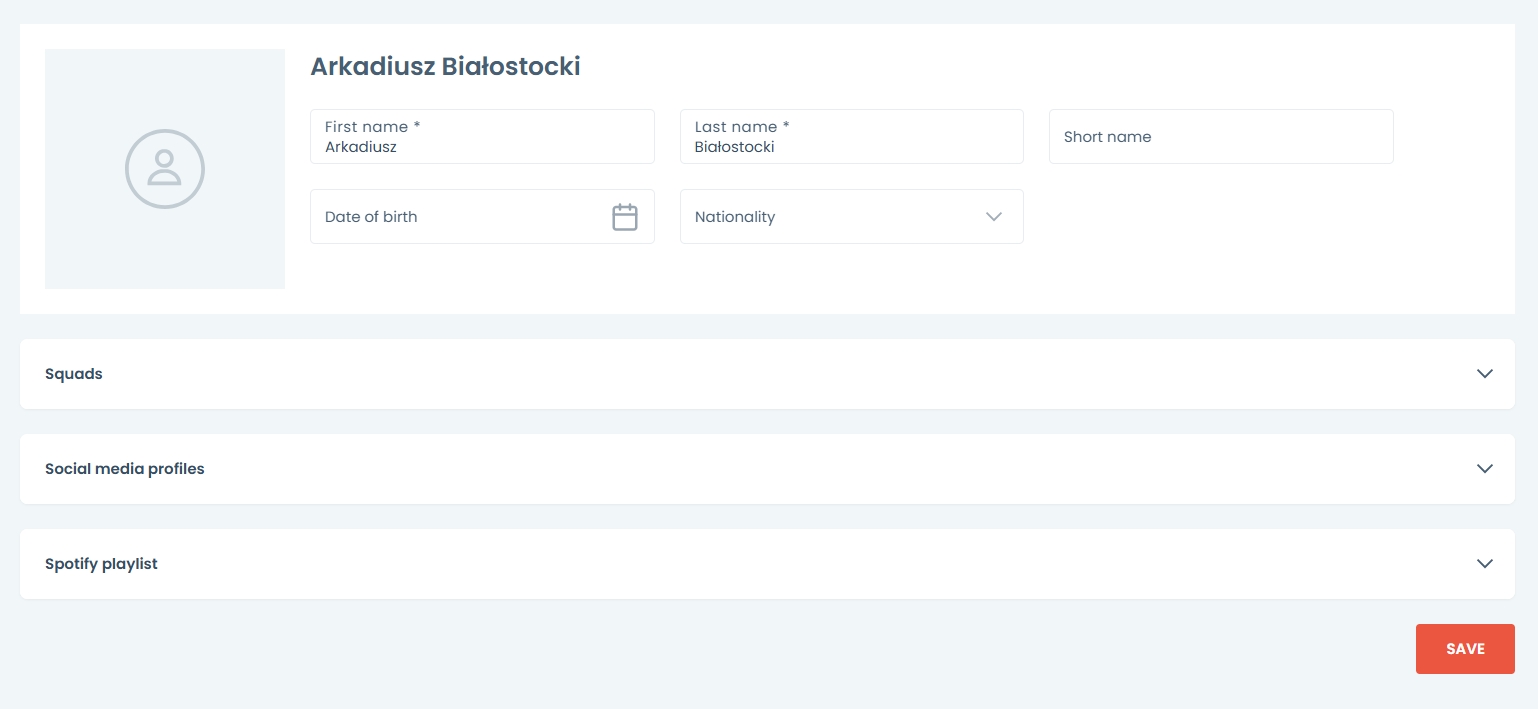Click the chevron on Spotify playlist panel

tap(1485, 564)
